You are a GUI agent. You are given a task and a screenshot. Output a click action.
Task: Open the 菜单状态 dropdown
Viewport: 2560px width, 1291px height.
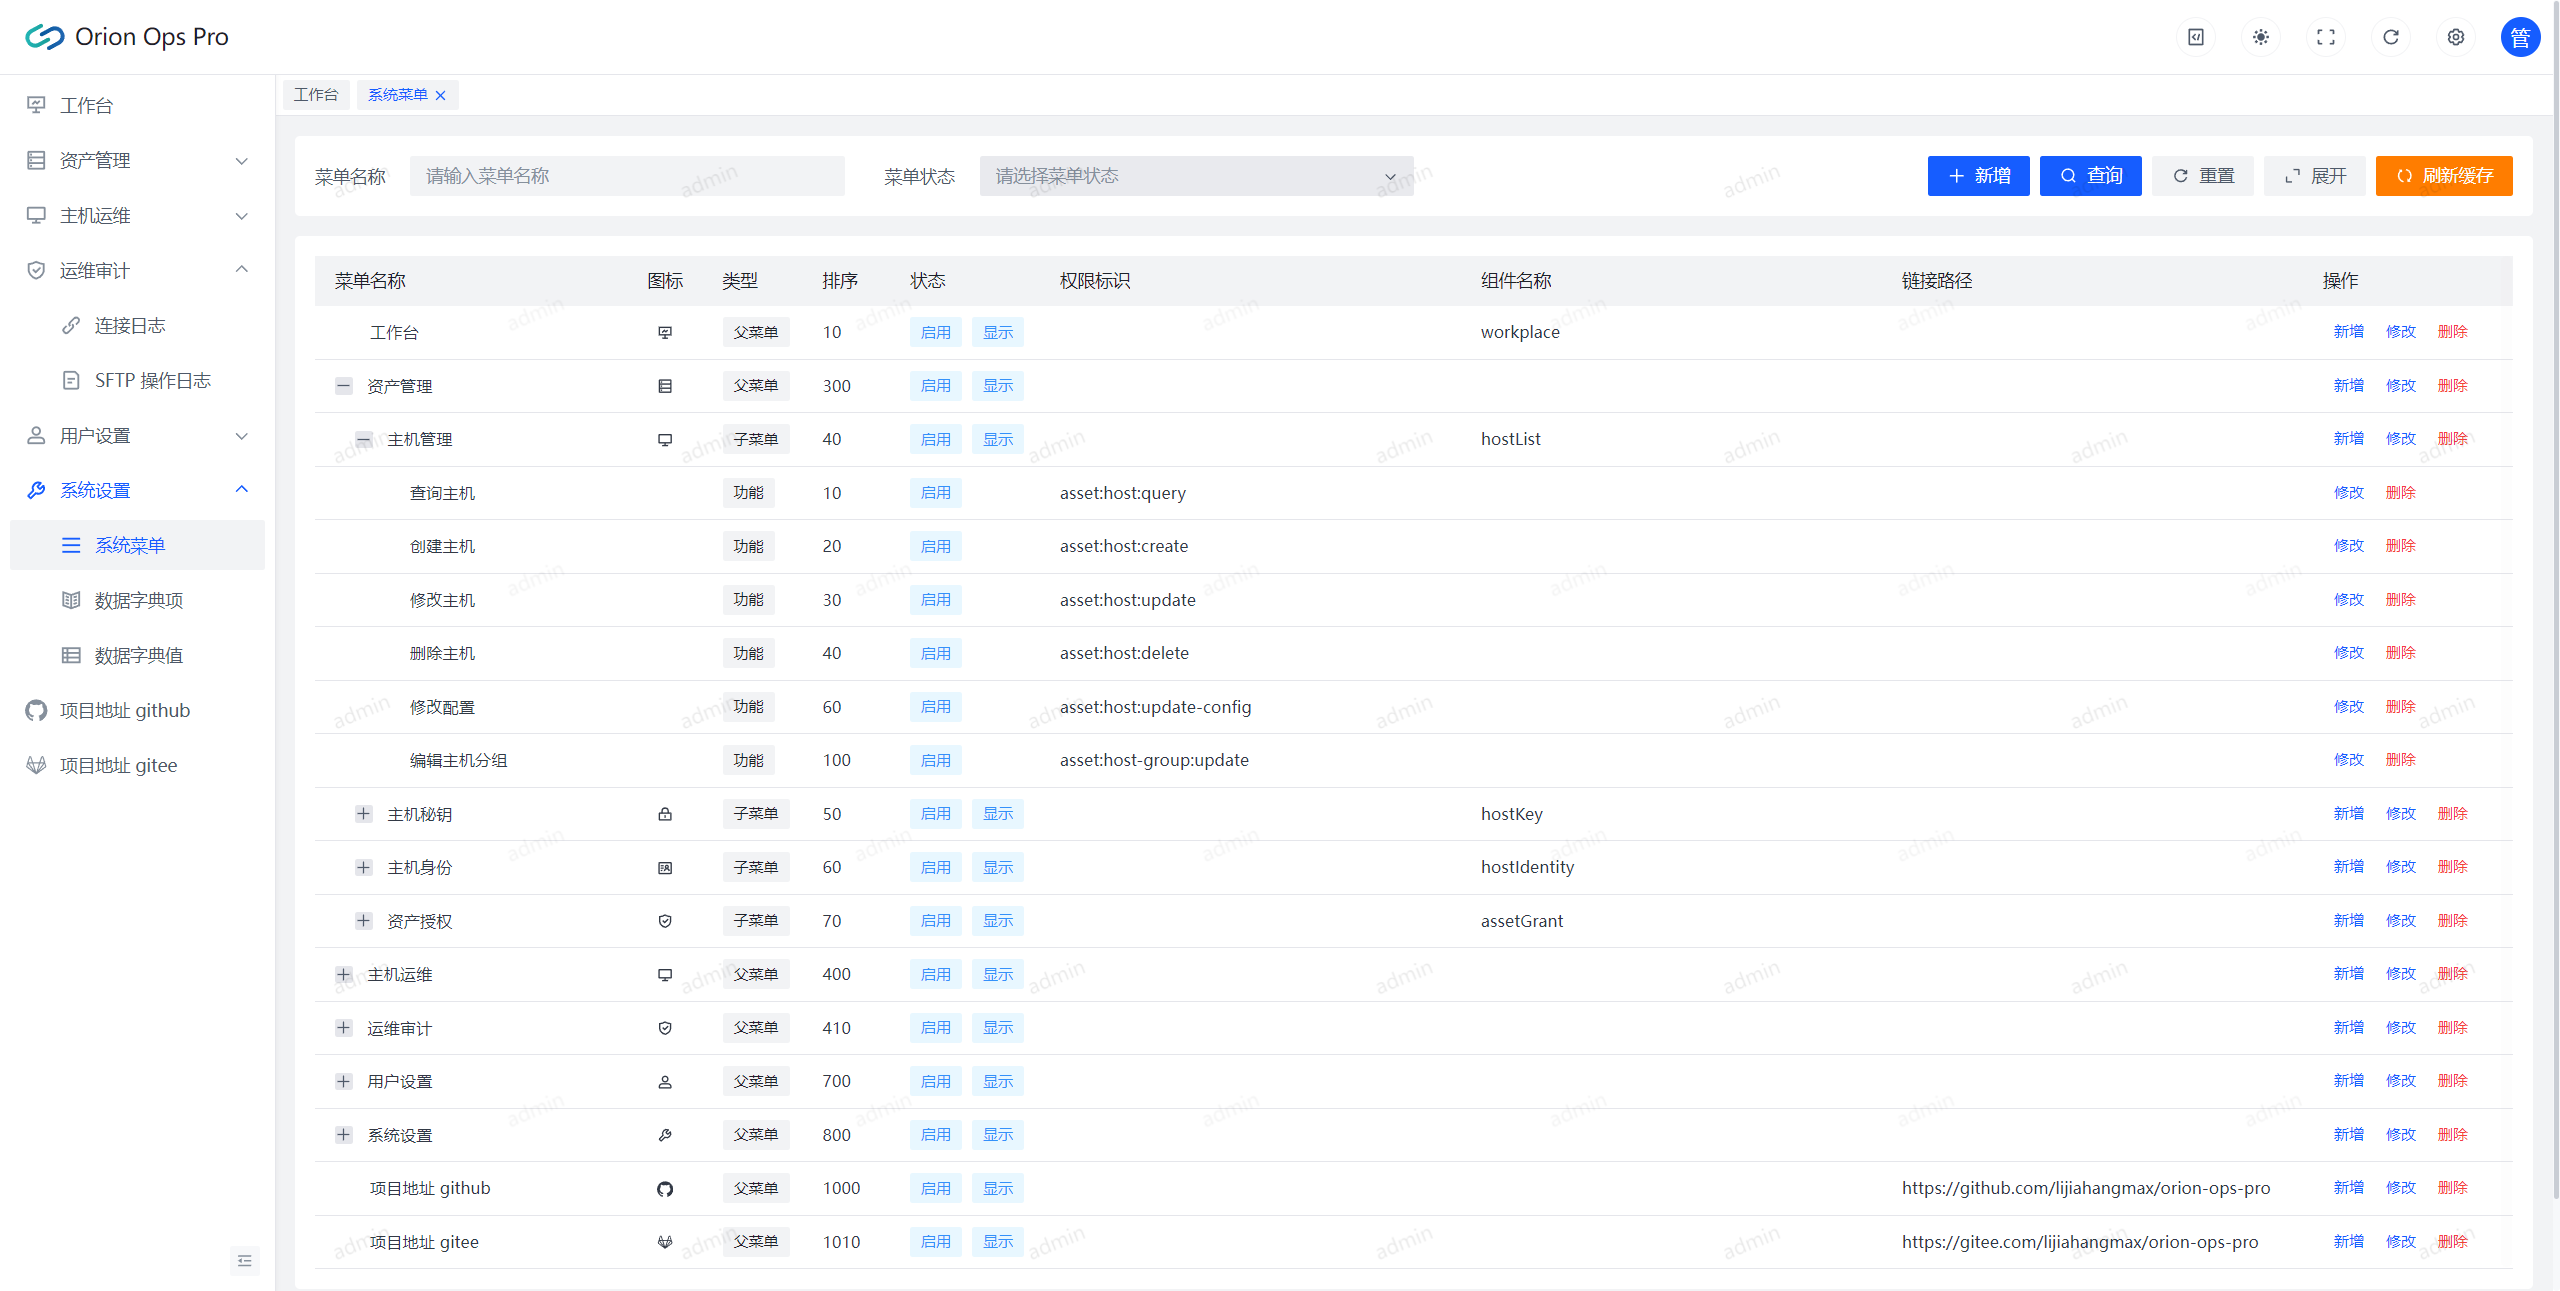1196,176
